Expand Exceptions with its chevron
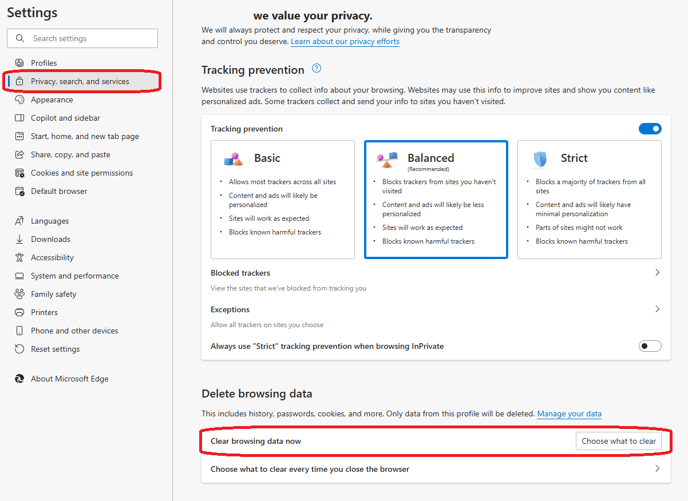 click(657, 309)
